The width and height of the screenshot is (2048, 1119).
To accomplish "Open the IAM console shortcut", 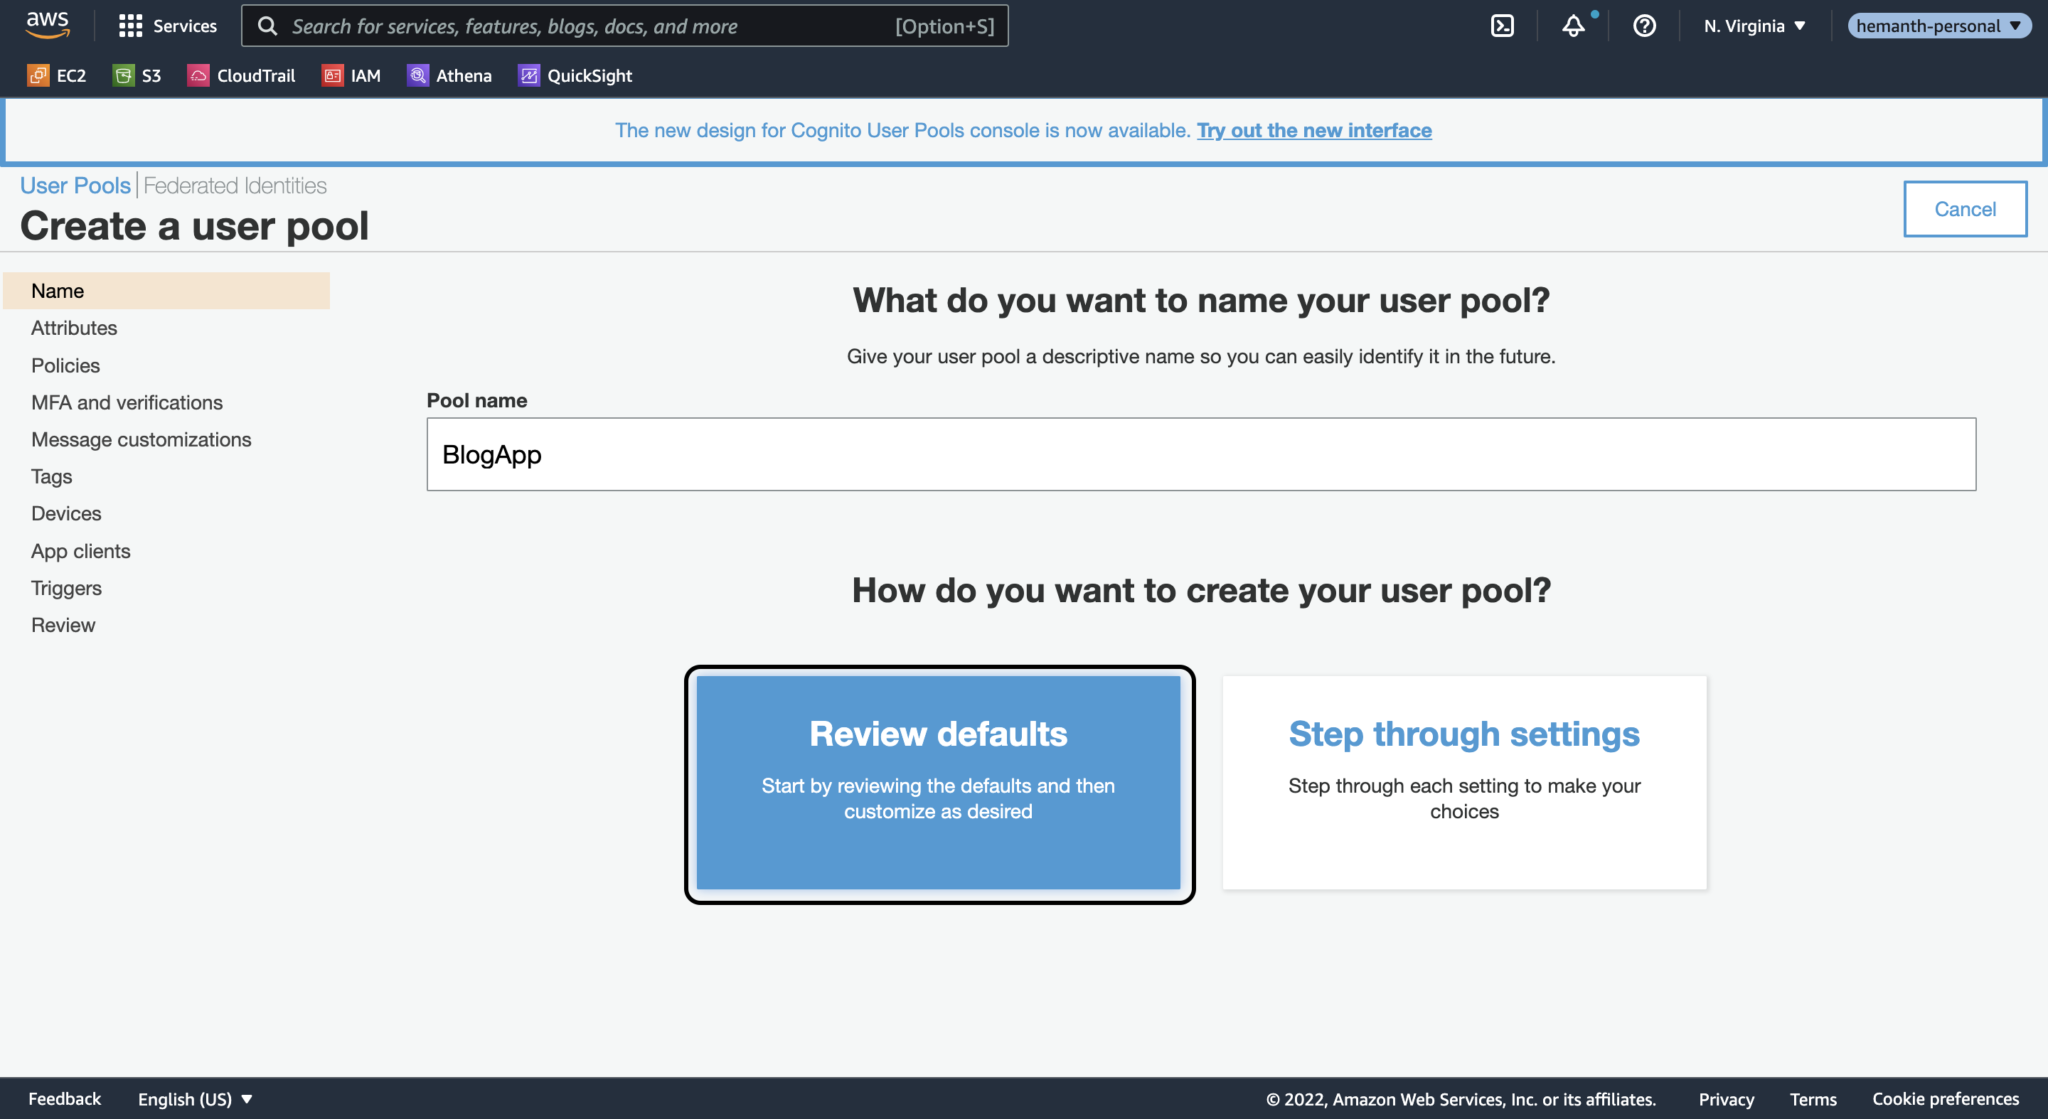I will tap(351, 75).
